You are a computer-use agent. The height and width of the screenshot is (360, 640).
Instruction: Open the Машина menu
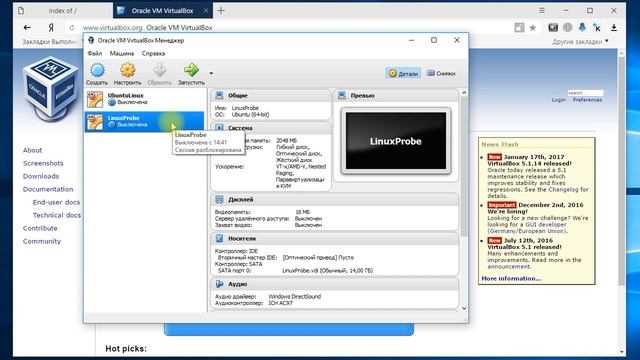(122, 53)
